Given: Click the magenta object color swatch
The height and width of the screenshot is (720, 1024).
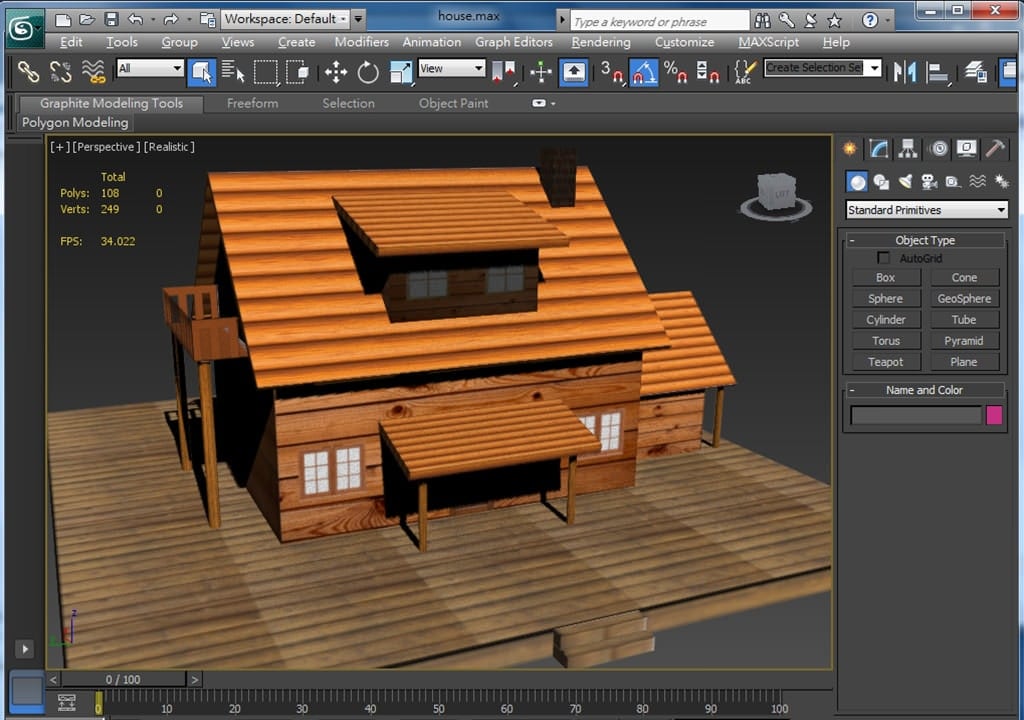Looking at the screenshot, I should click(x=994, y=415).
